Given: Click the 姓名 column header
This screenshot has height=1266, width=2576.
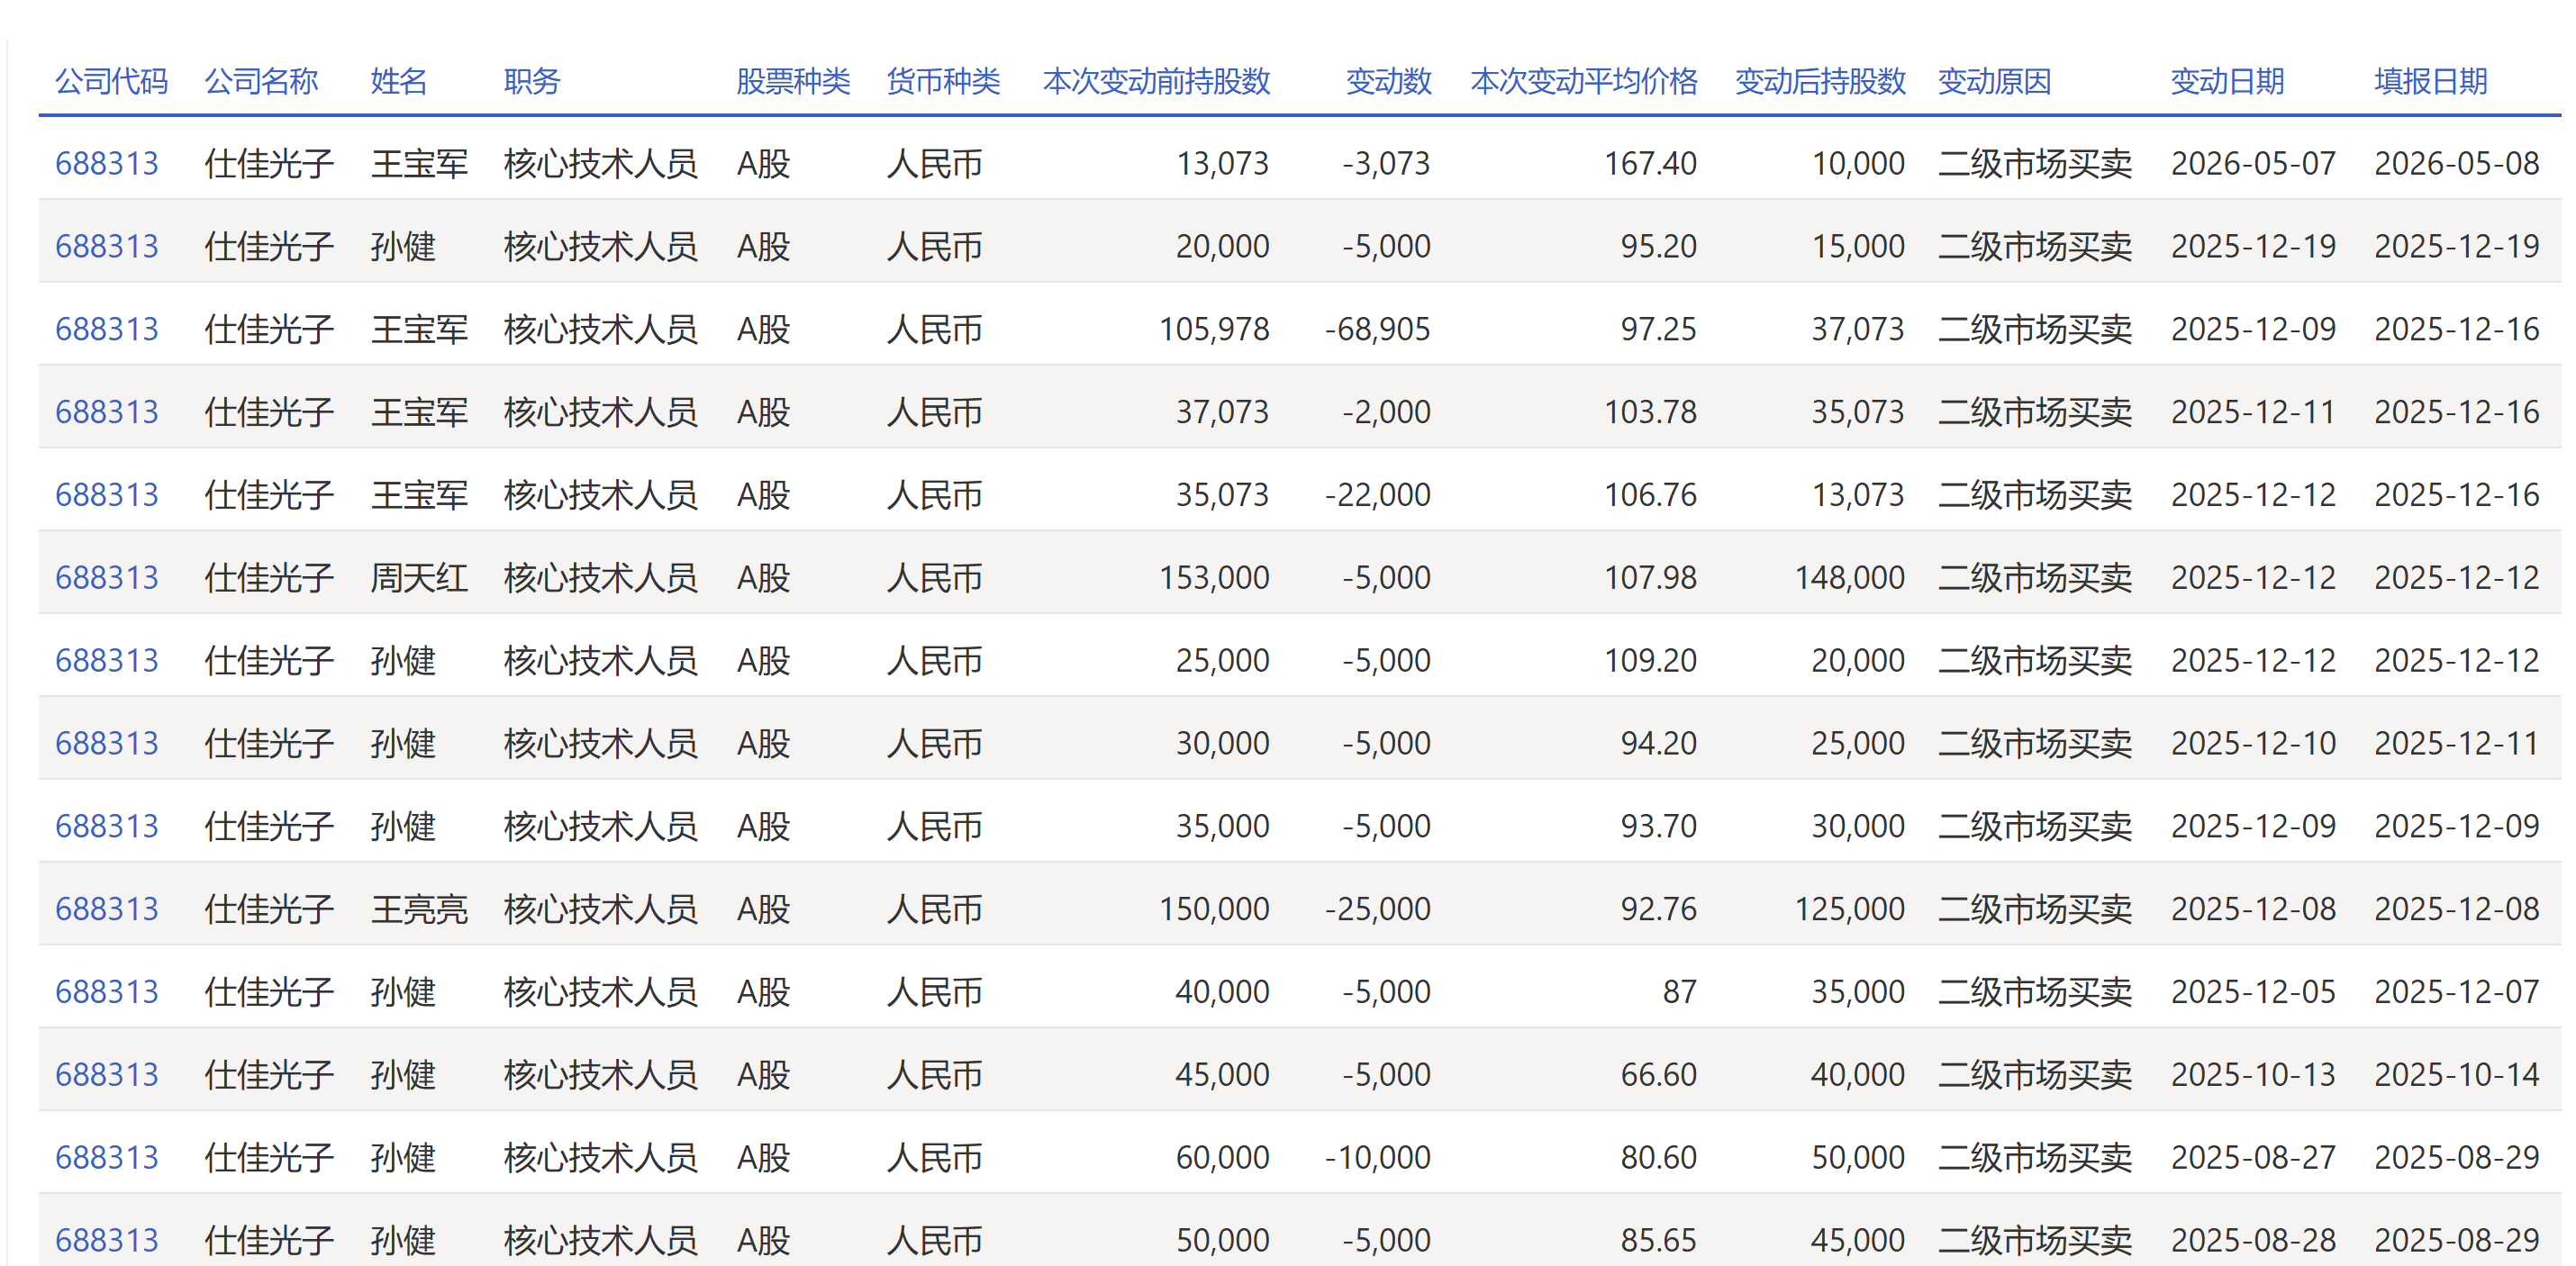Looking at the screenshot, I should 399,81.
